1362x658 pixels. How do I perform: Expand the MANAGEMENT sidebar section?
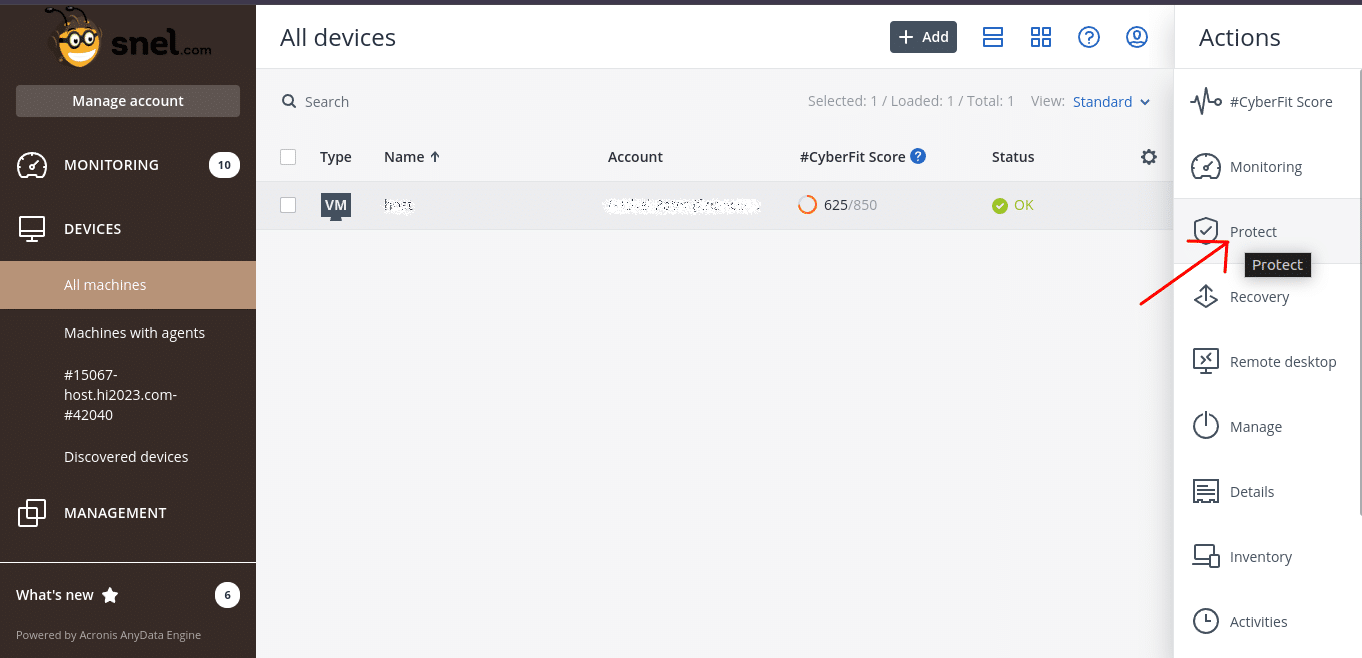tap(115, 513)
